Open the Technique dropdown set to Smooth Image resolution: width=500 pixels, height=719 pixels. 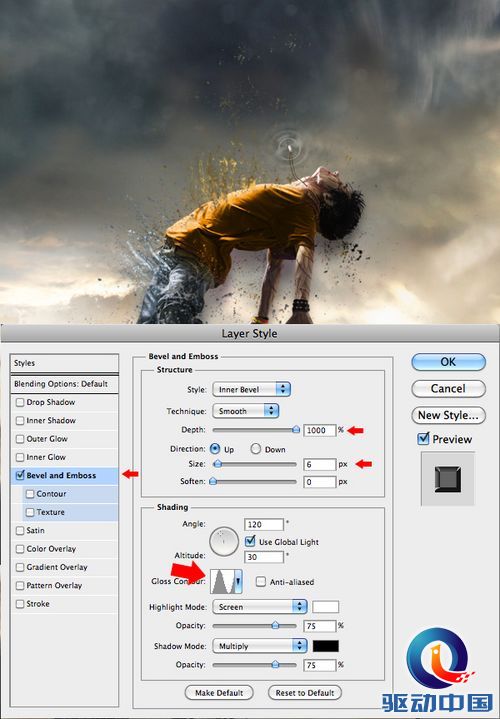[245, 411]
